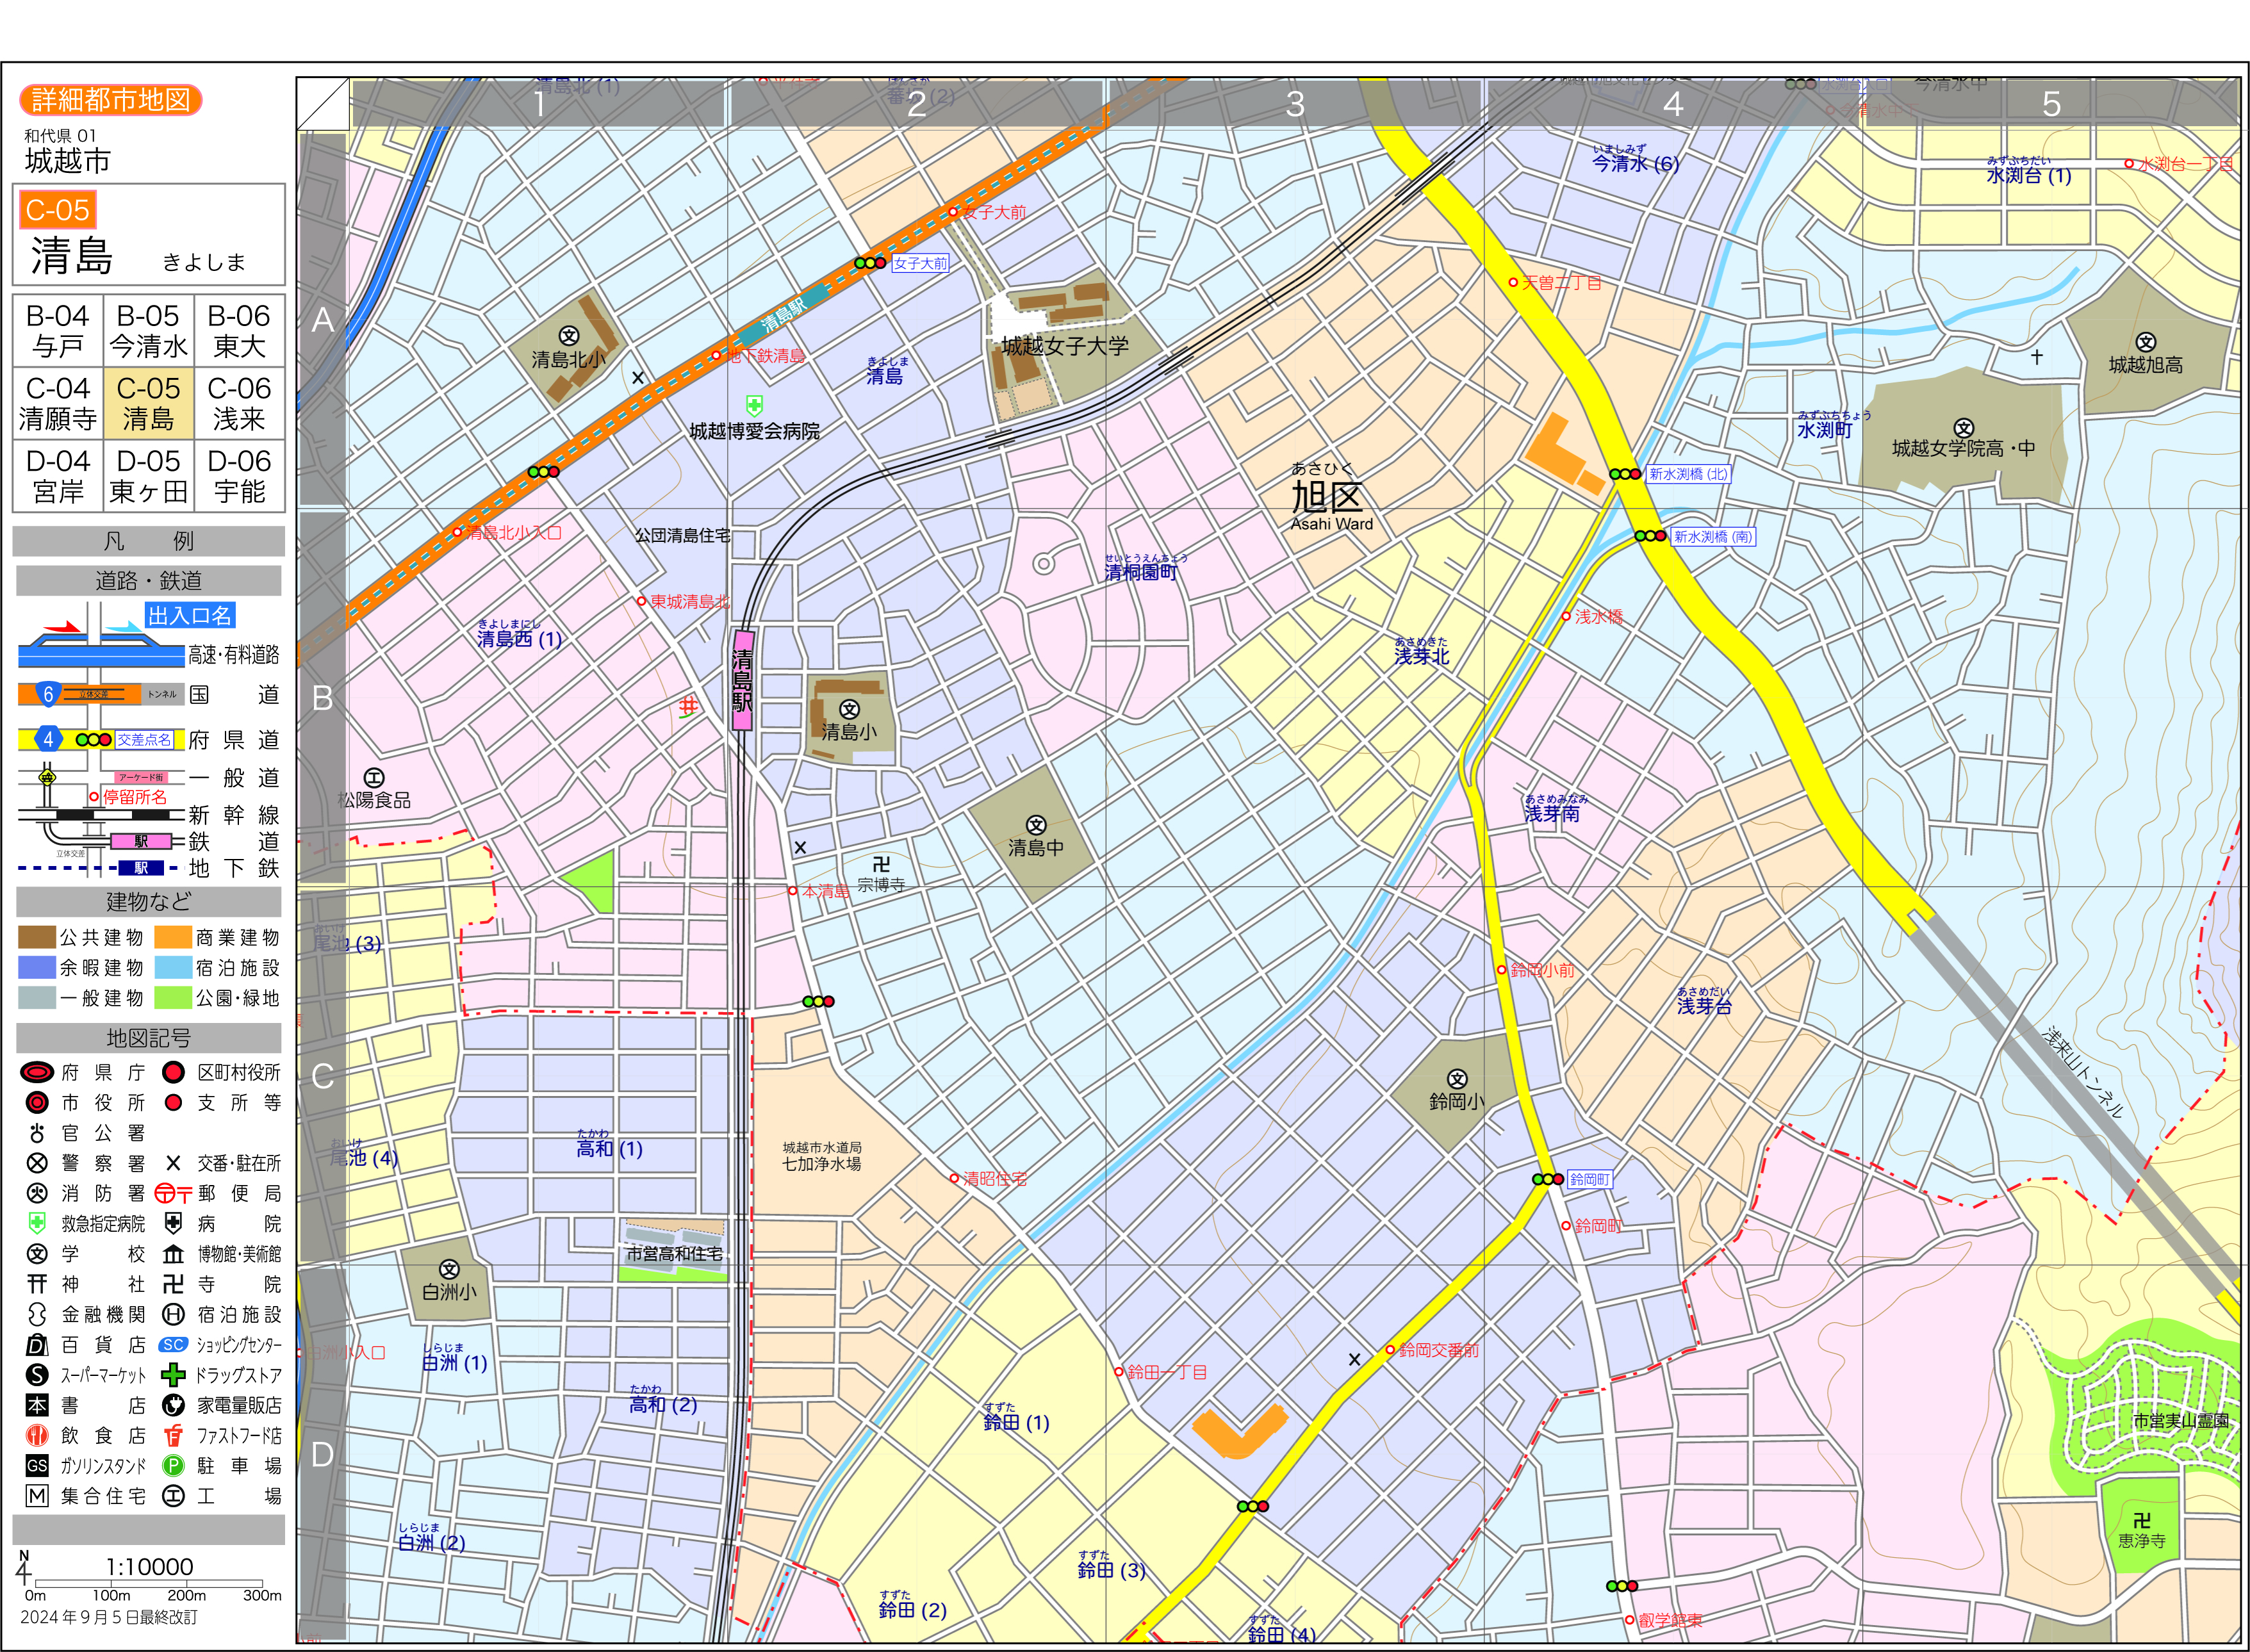Click the 鈴岡町 intersection name label
The image size is (2250, 1652).
coord(1589,1180)
